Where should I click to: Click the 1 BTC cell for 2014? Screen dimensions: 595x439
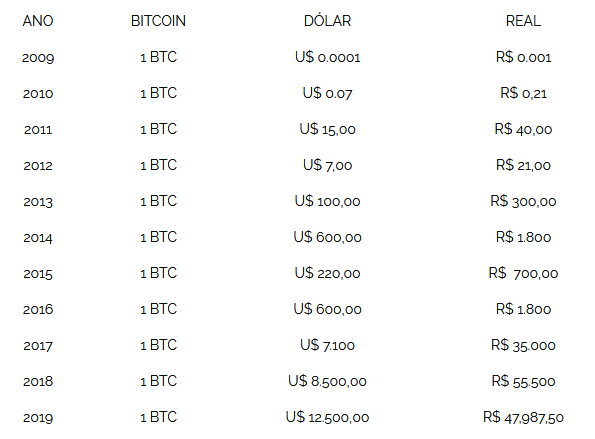pos(158,238)
